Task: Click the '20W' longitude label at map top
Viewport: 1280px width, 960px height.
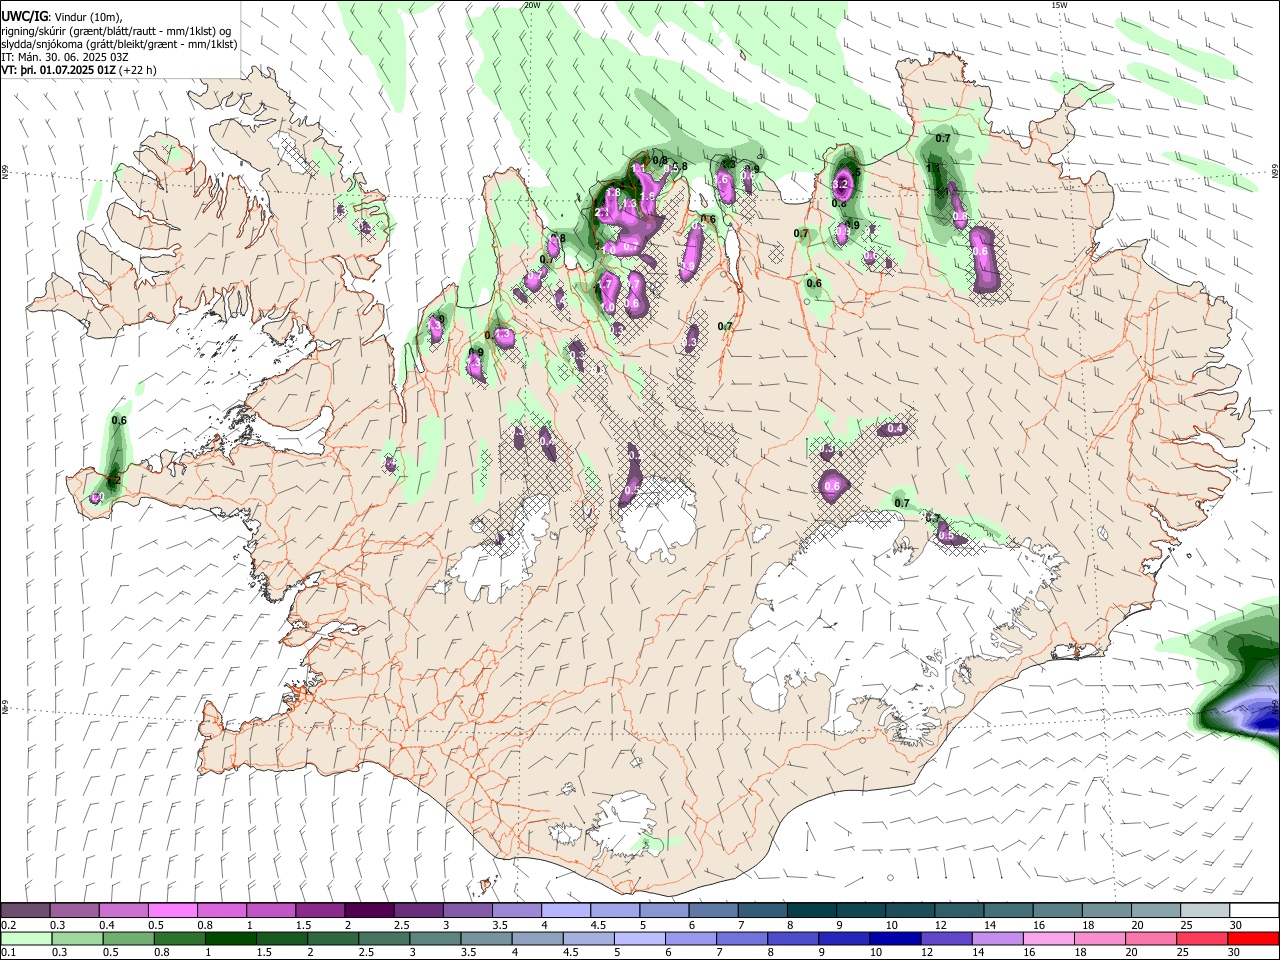Action: pyautogui.click(x=532, y=5)
